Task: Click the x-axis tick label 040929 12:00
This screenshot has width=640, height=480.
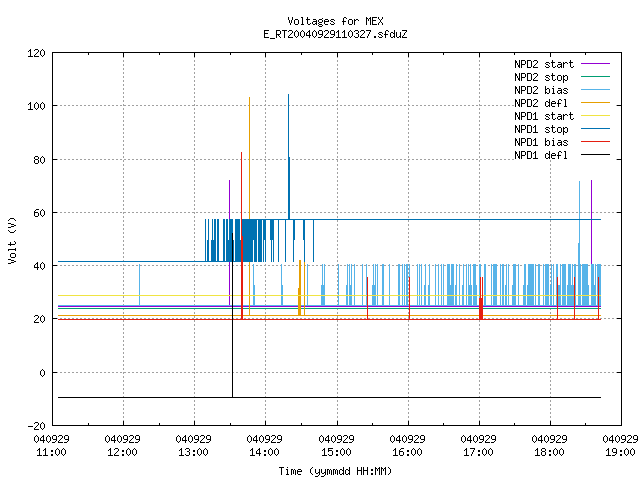Action: pos(122,446)
